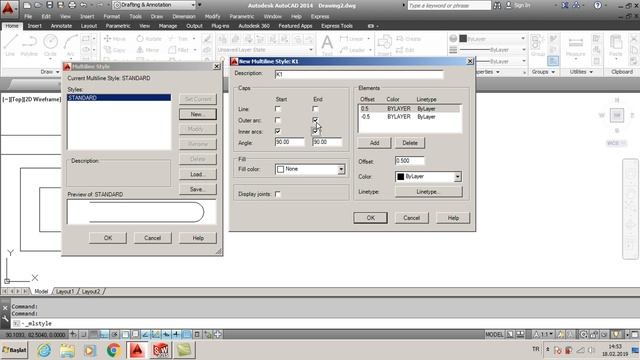Click the Linetype... button

coord(429,192)
